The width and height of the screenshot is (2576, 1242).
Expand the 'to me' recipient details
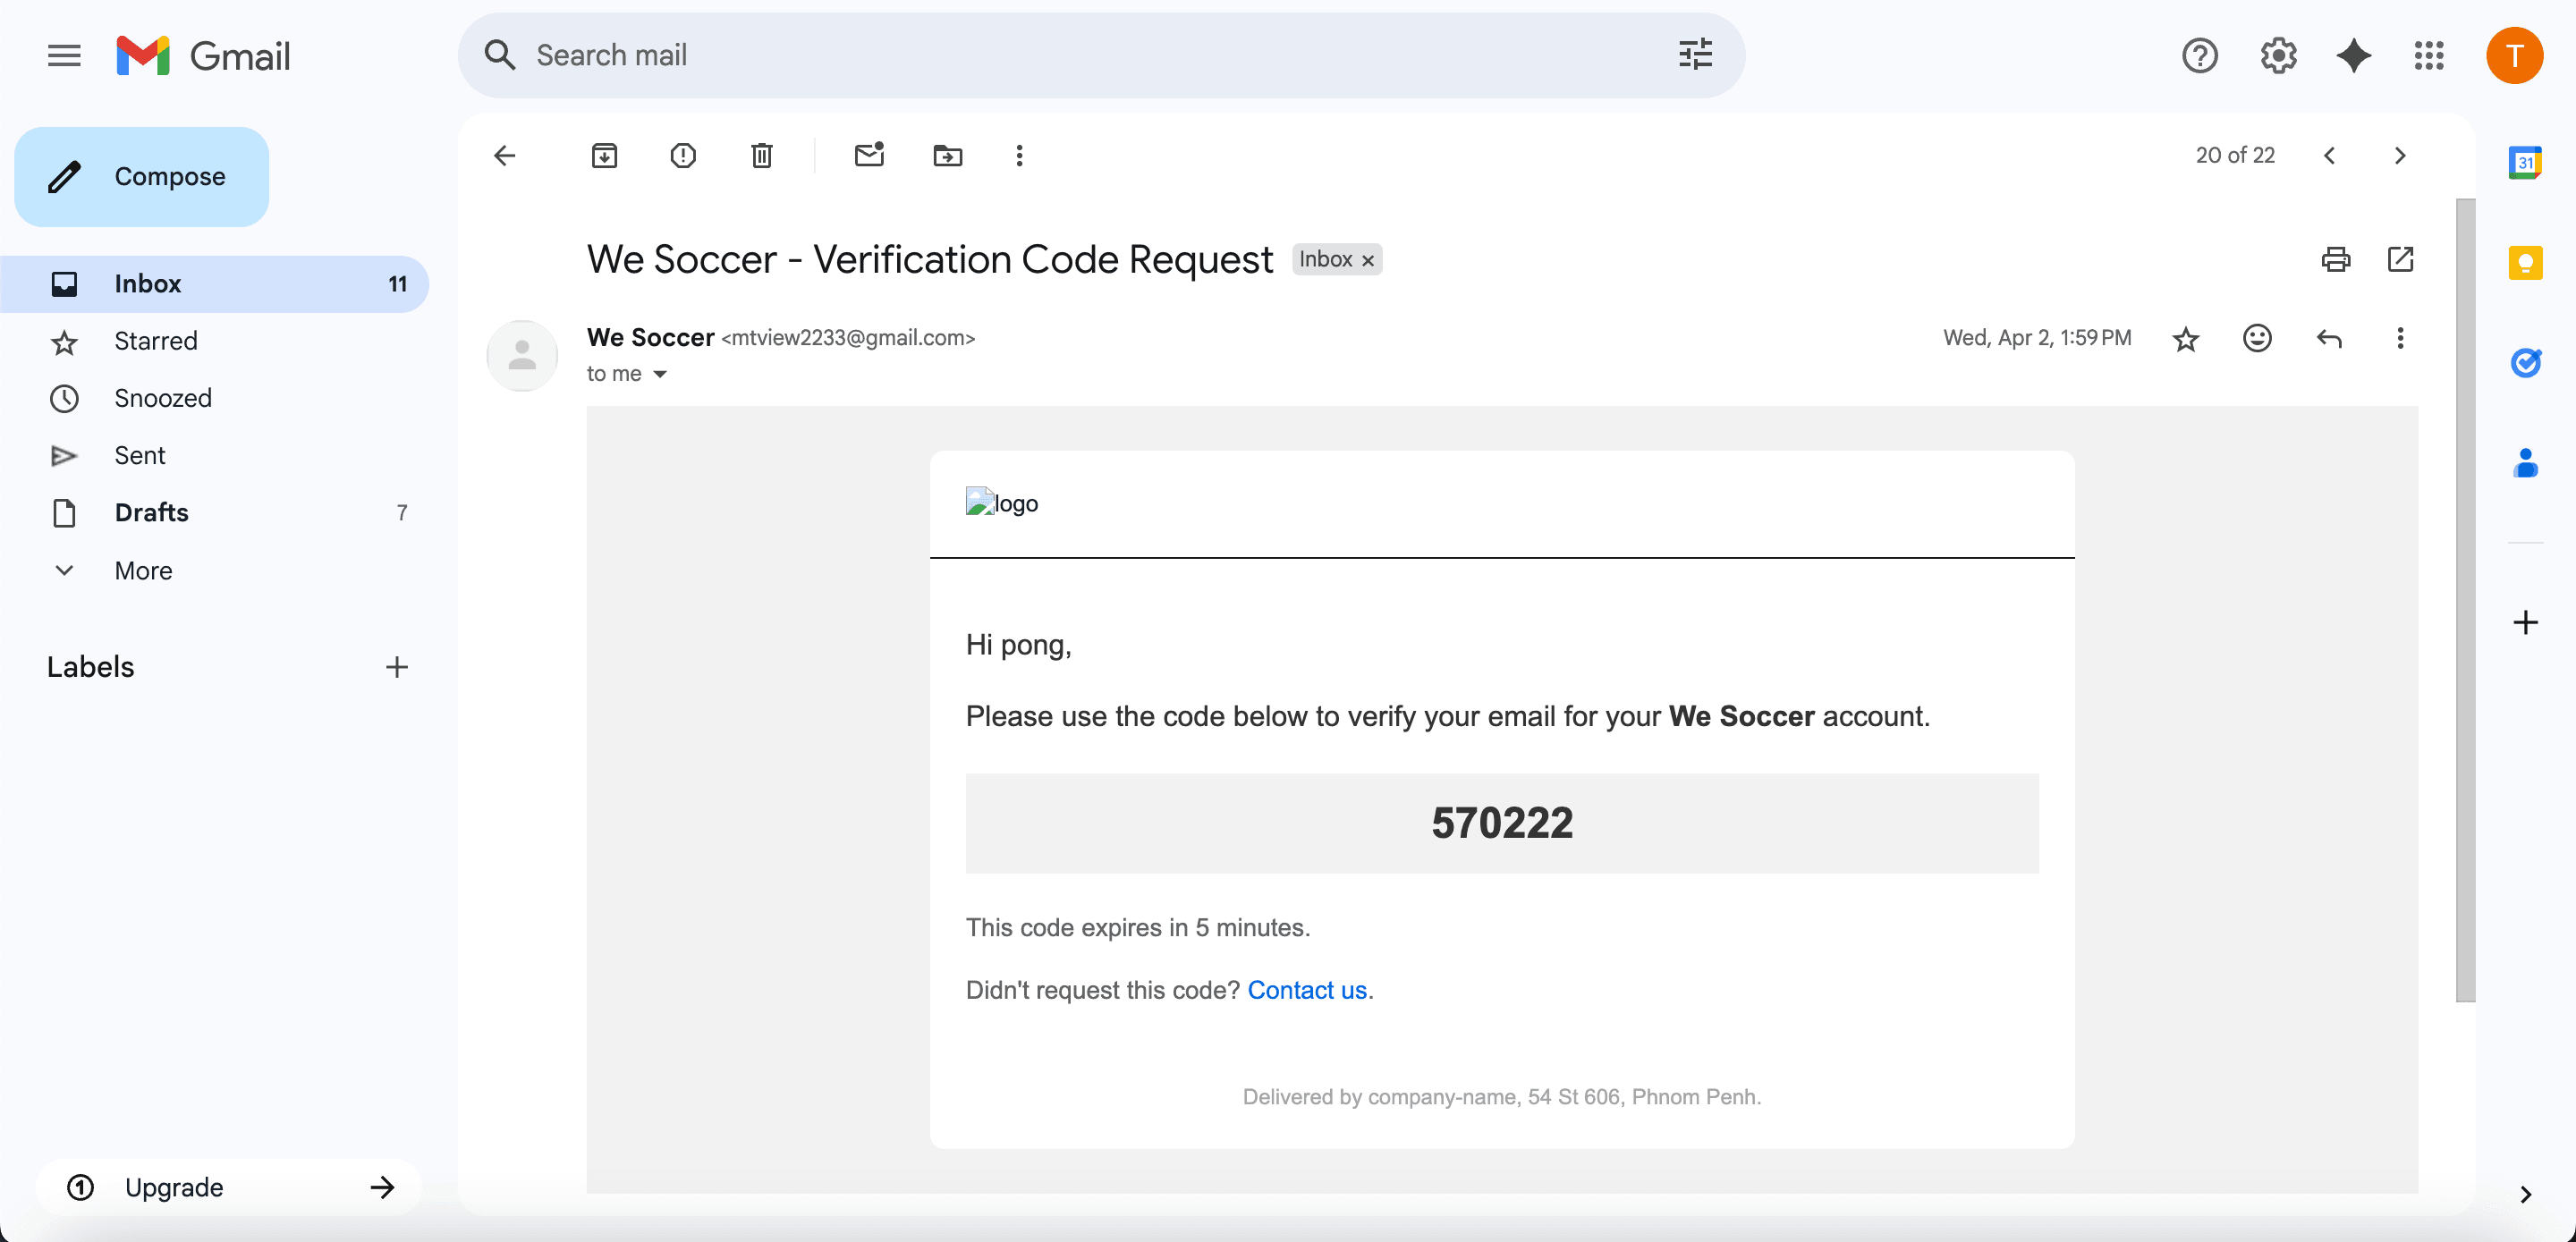628,373
